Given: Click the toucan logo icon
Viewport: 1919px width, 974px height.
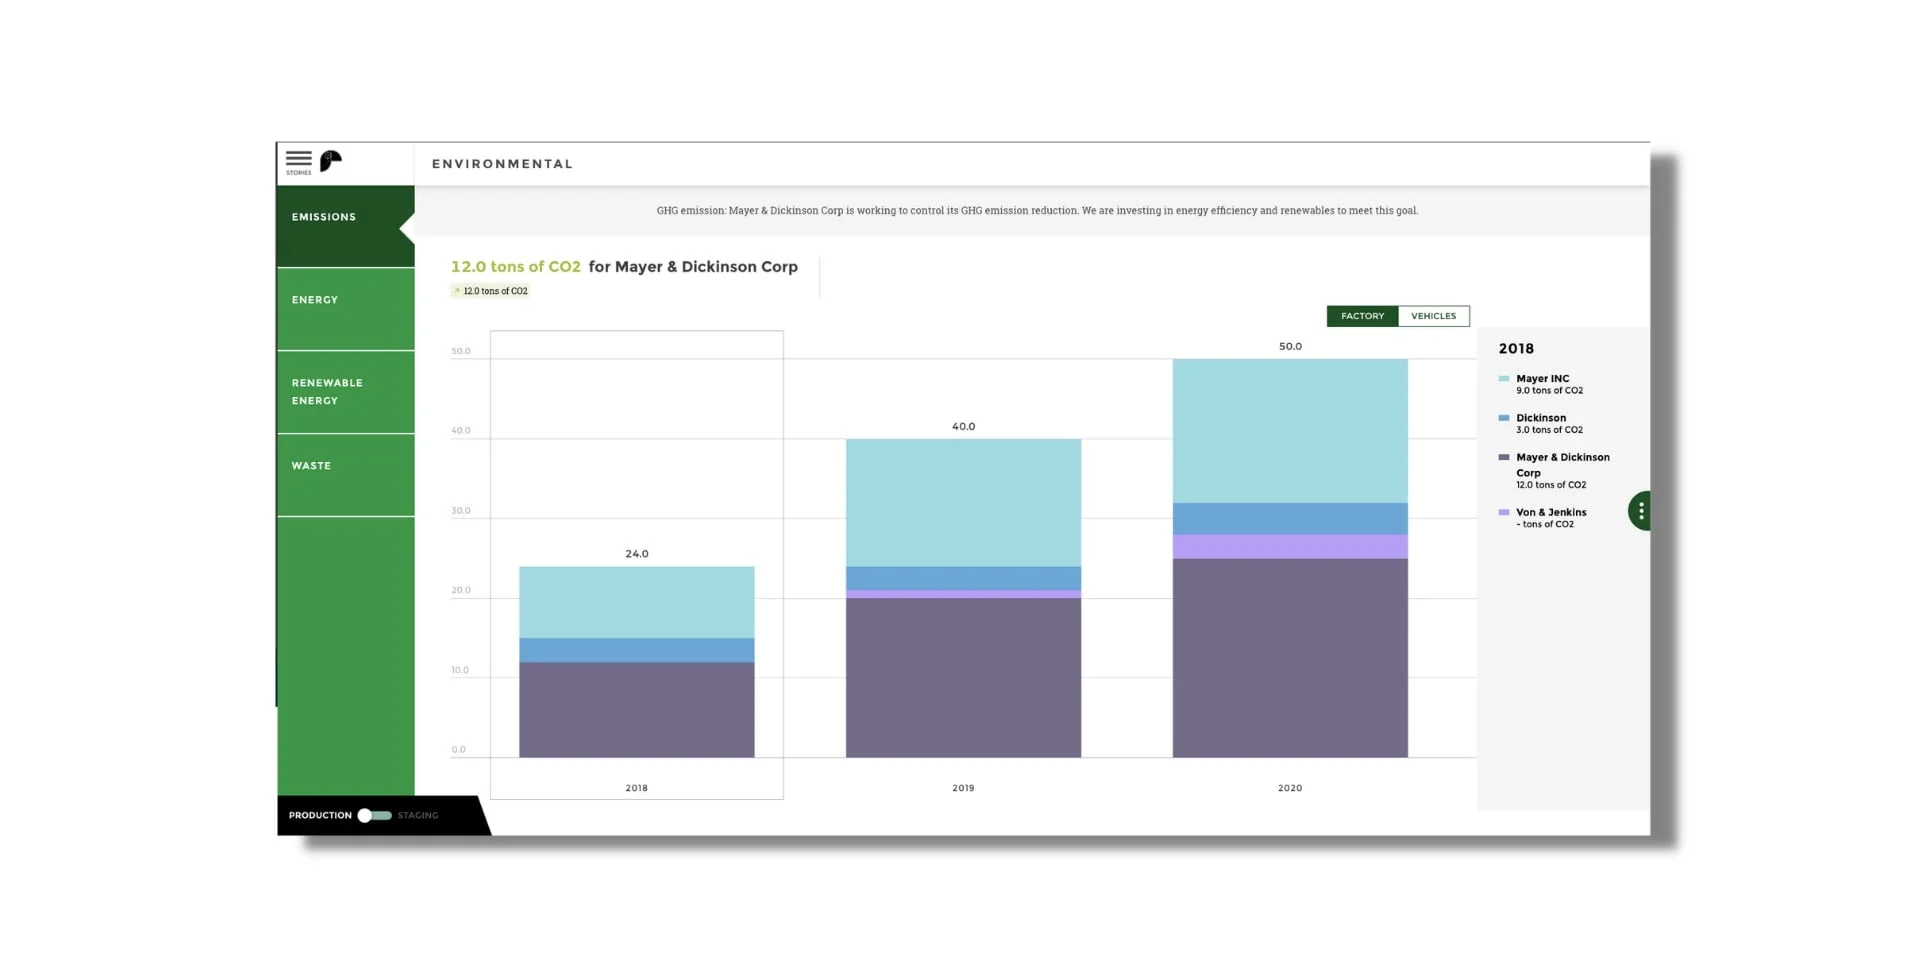Looking at the screenshot, I should click(x=331, y=161).
